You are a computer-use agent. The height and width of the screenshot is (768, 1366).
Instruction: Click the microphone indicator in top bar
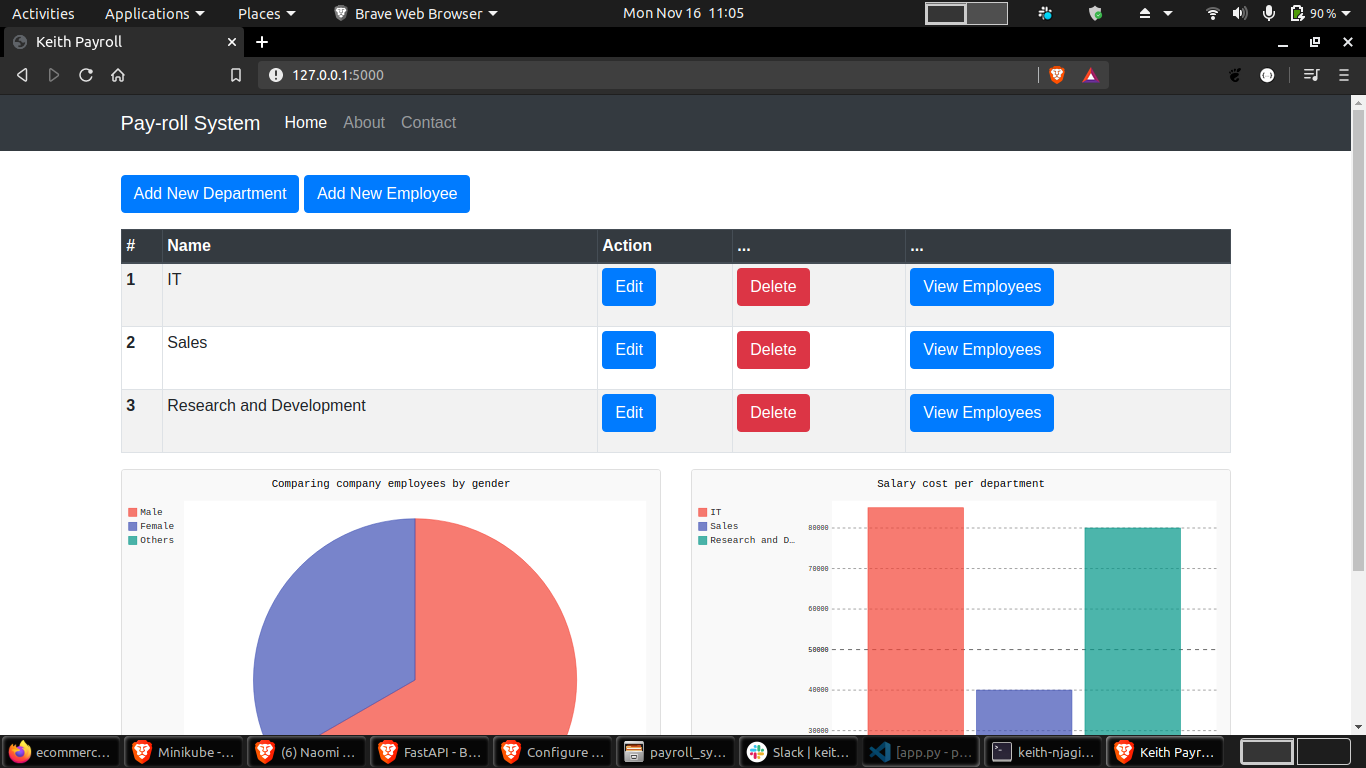(1269, 13)
